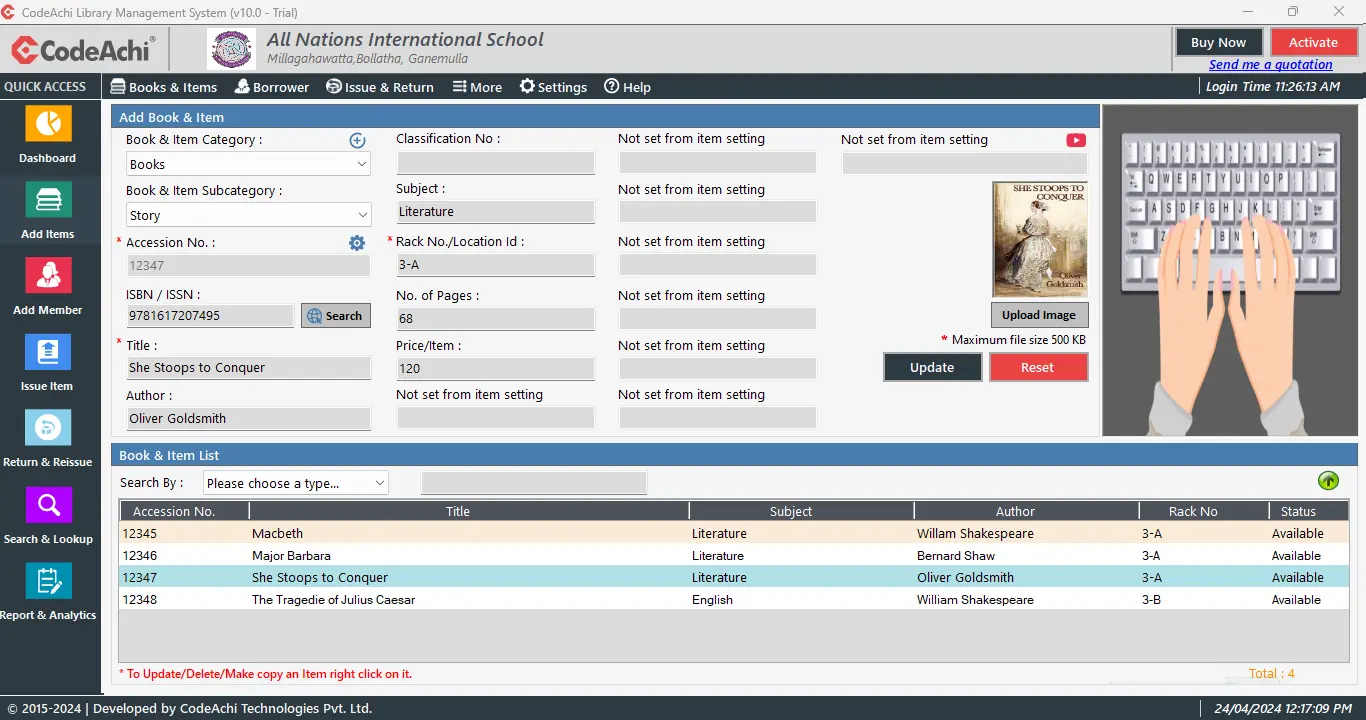This screenshot has width=1366, height=720.
Task: Open the Books & Items menu
Action: (164, 87)
